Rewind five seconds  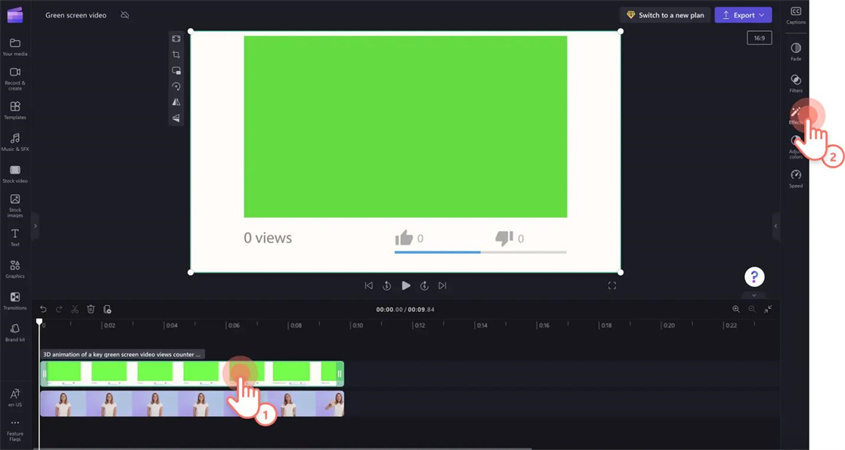pos(387,286)
